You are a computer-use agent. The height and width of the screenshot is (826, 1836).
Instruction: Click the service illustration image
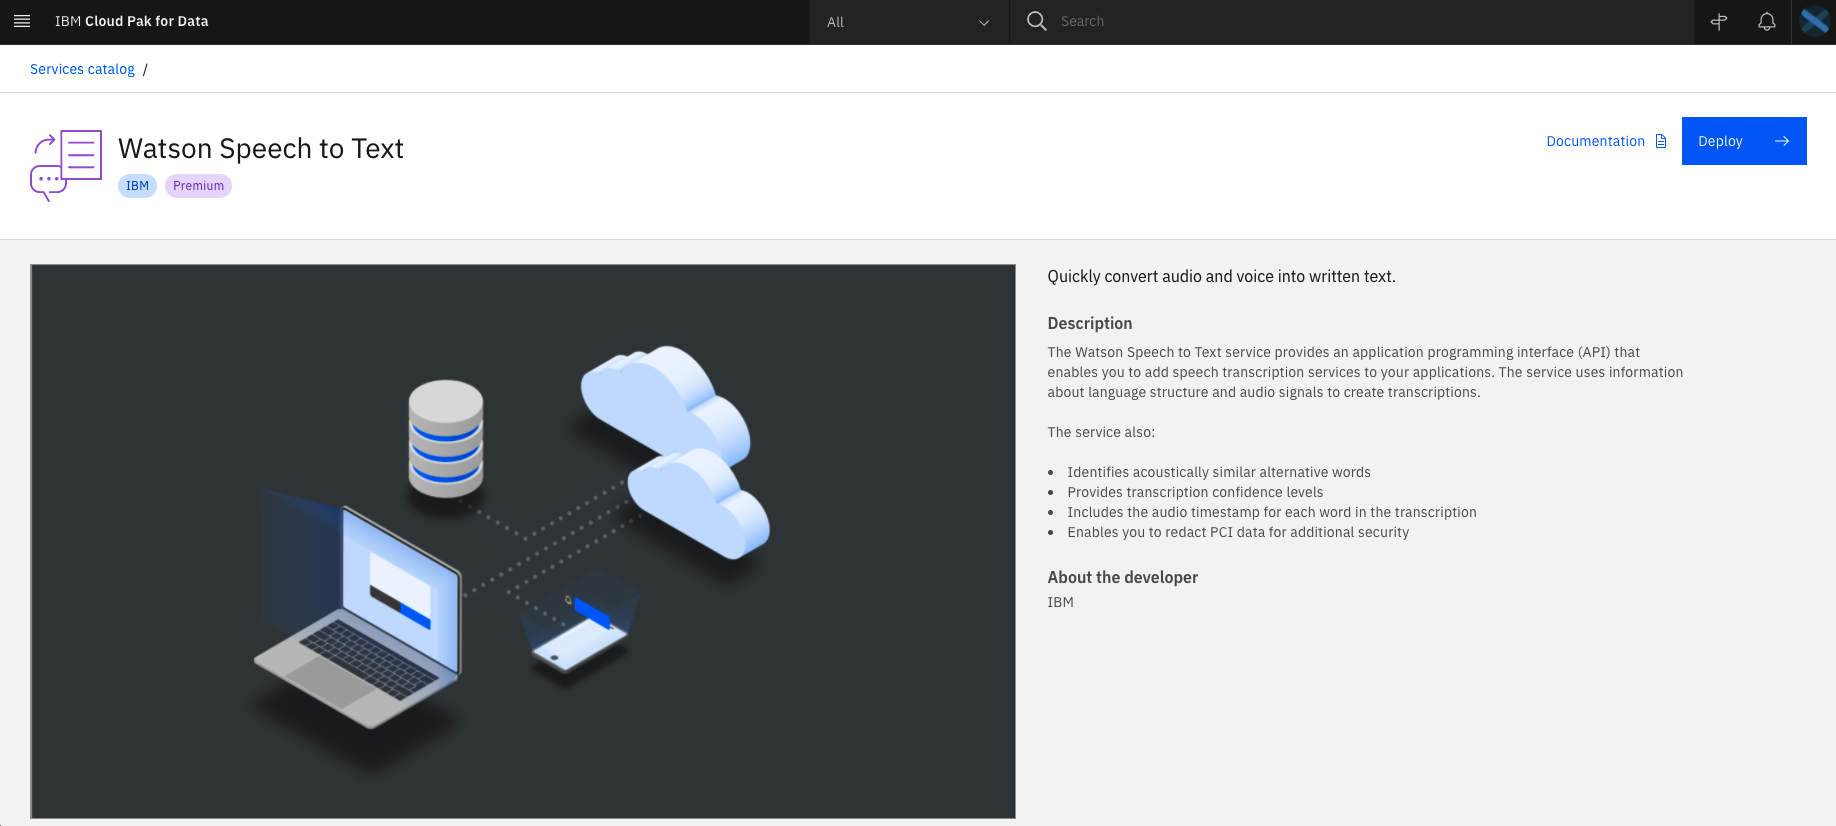pyautogui.click(x=523, y=541)
